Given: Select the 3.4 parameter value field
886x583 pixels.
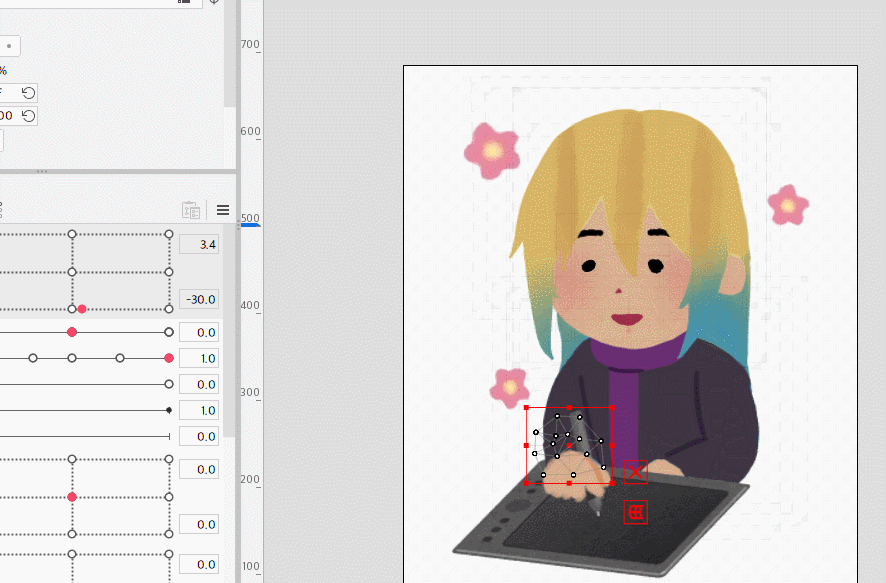Looking at the screenshot, I should point(199,245).
